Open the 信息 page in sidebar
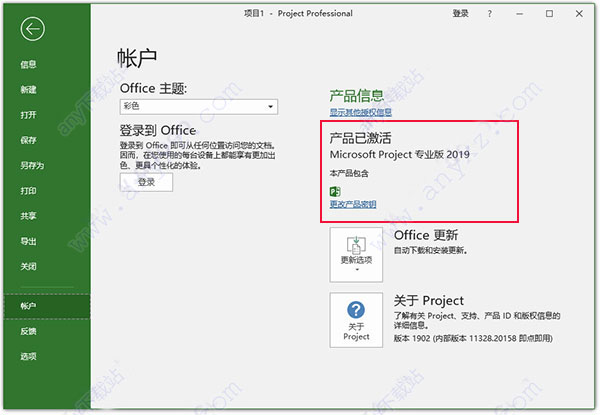The height and width of the screenshot is (415, 600). (28, 64)
